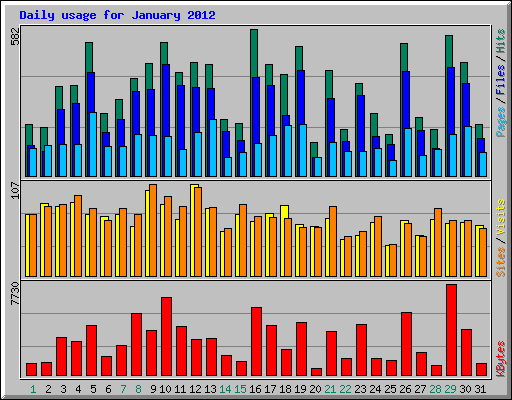
Task: Click day label 26 on the x-axis
Action: (405, 389)
